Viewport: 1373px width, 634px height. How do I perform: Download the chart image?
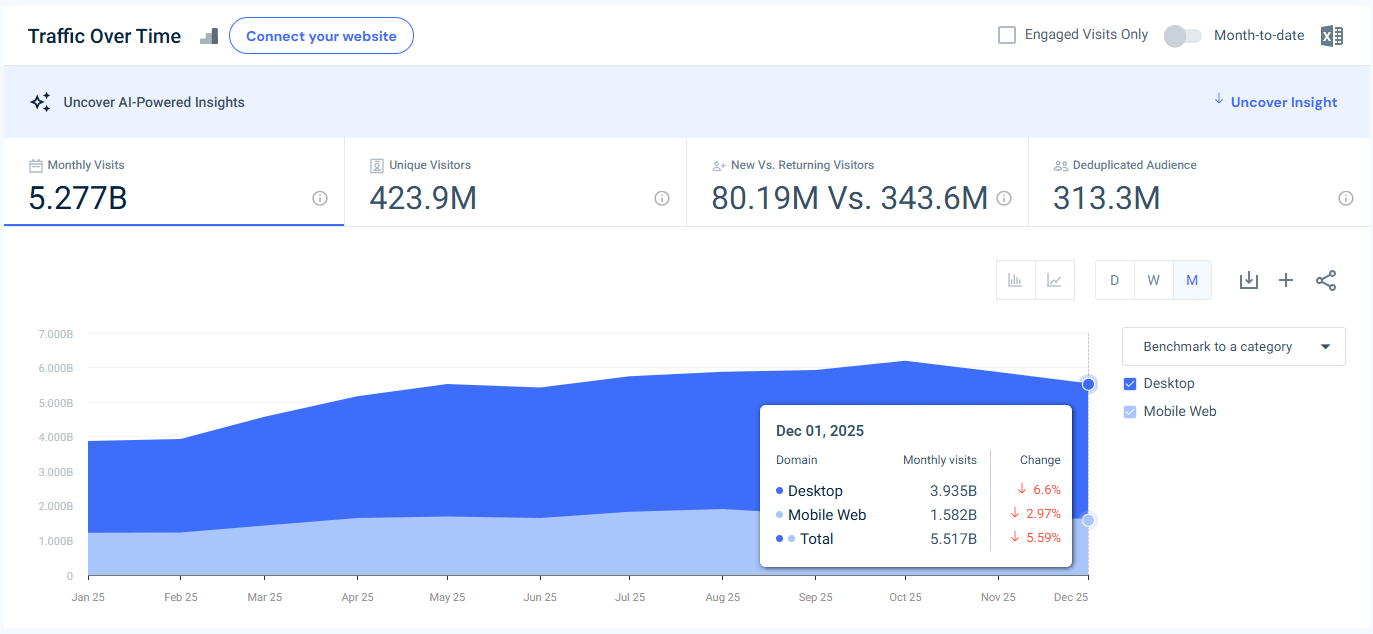pos(1248,280)
